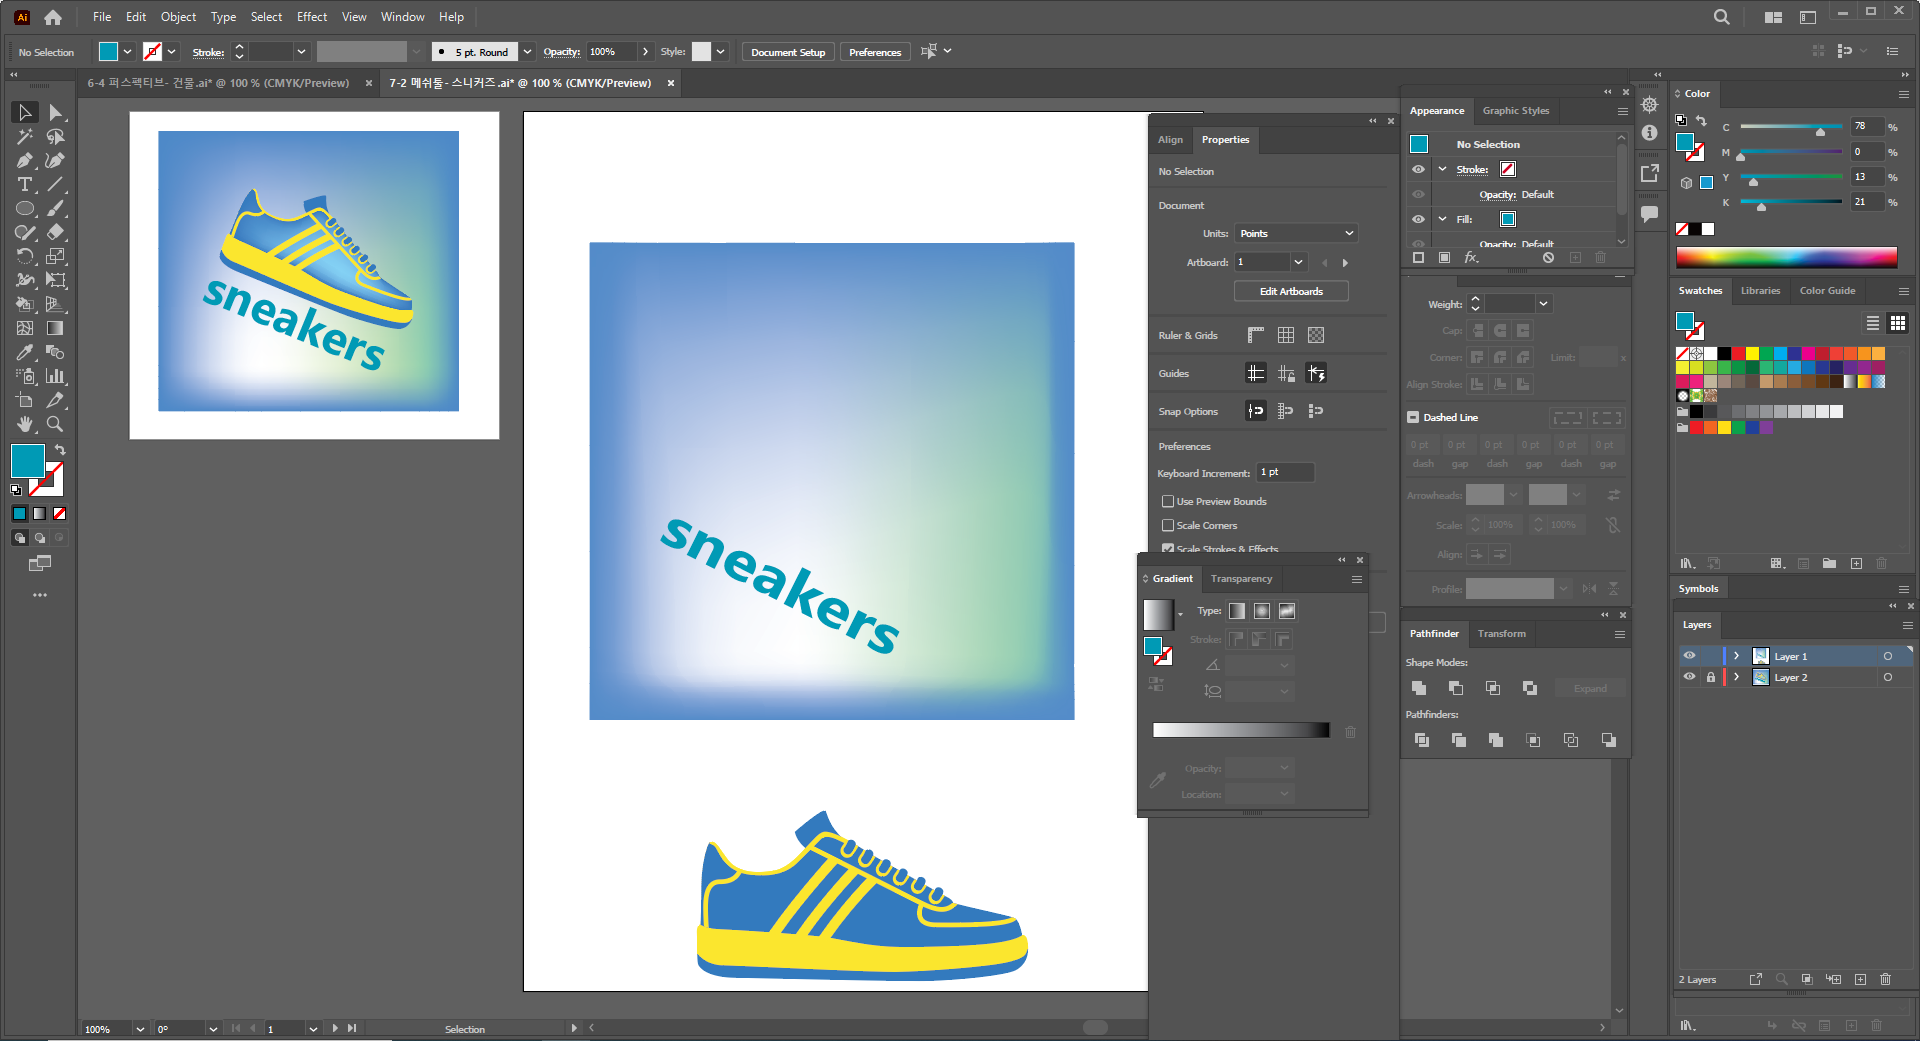Click the Document Setup button
The image size is (1920, 1041).
click(788, 52)
